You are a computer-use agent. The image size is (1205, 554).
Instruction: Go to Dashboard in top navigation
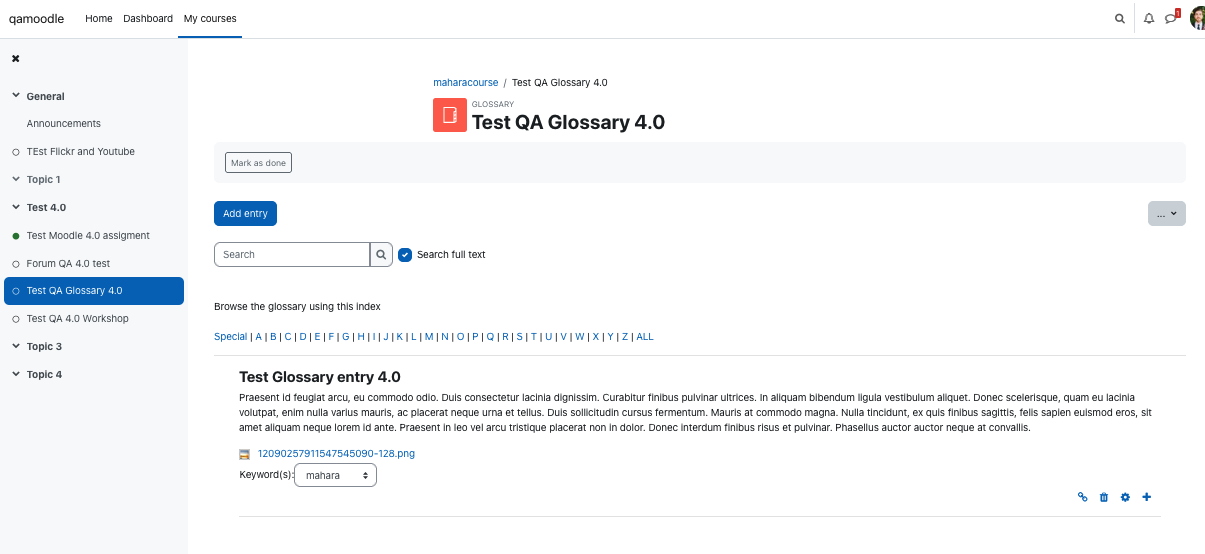148,19
